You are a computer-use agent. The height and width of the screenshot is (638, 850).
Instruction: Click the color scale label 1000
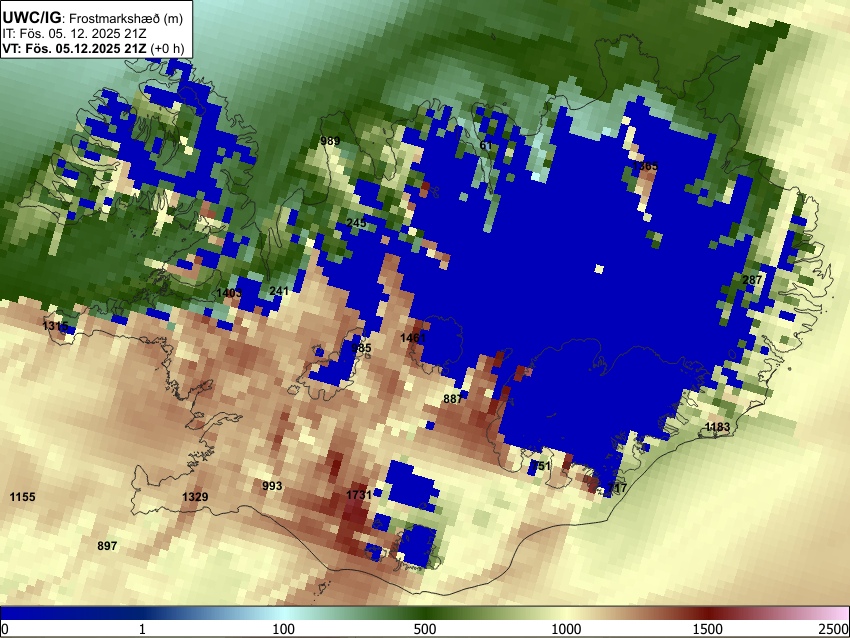click(x=566, y=629)
